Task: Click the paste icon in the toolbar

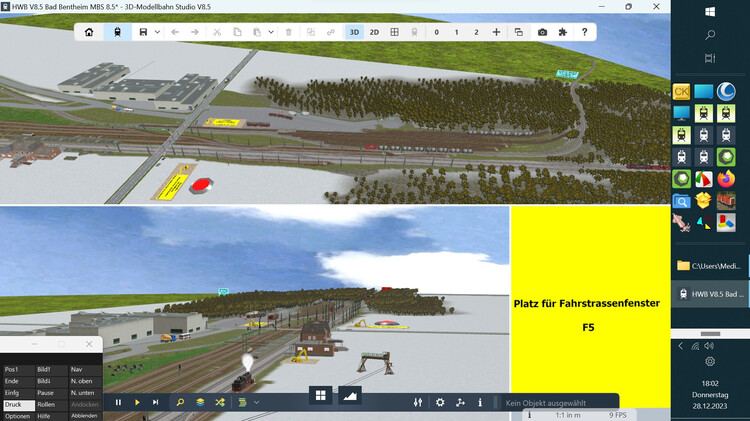Action: [257, 32]
